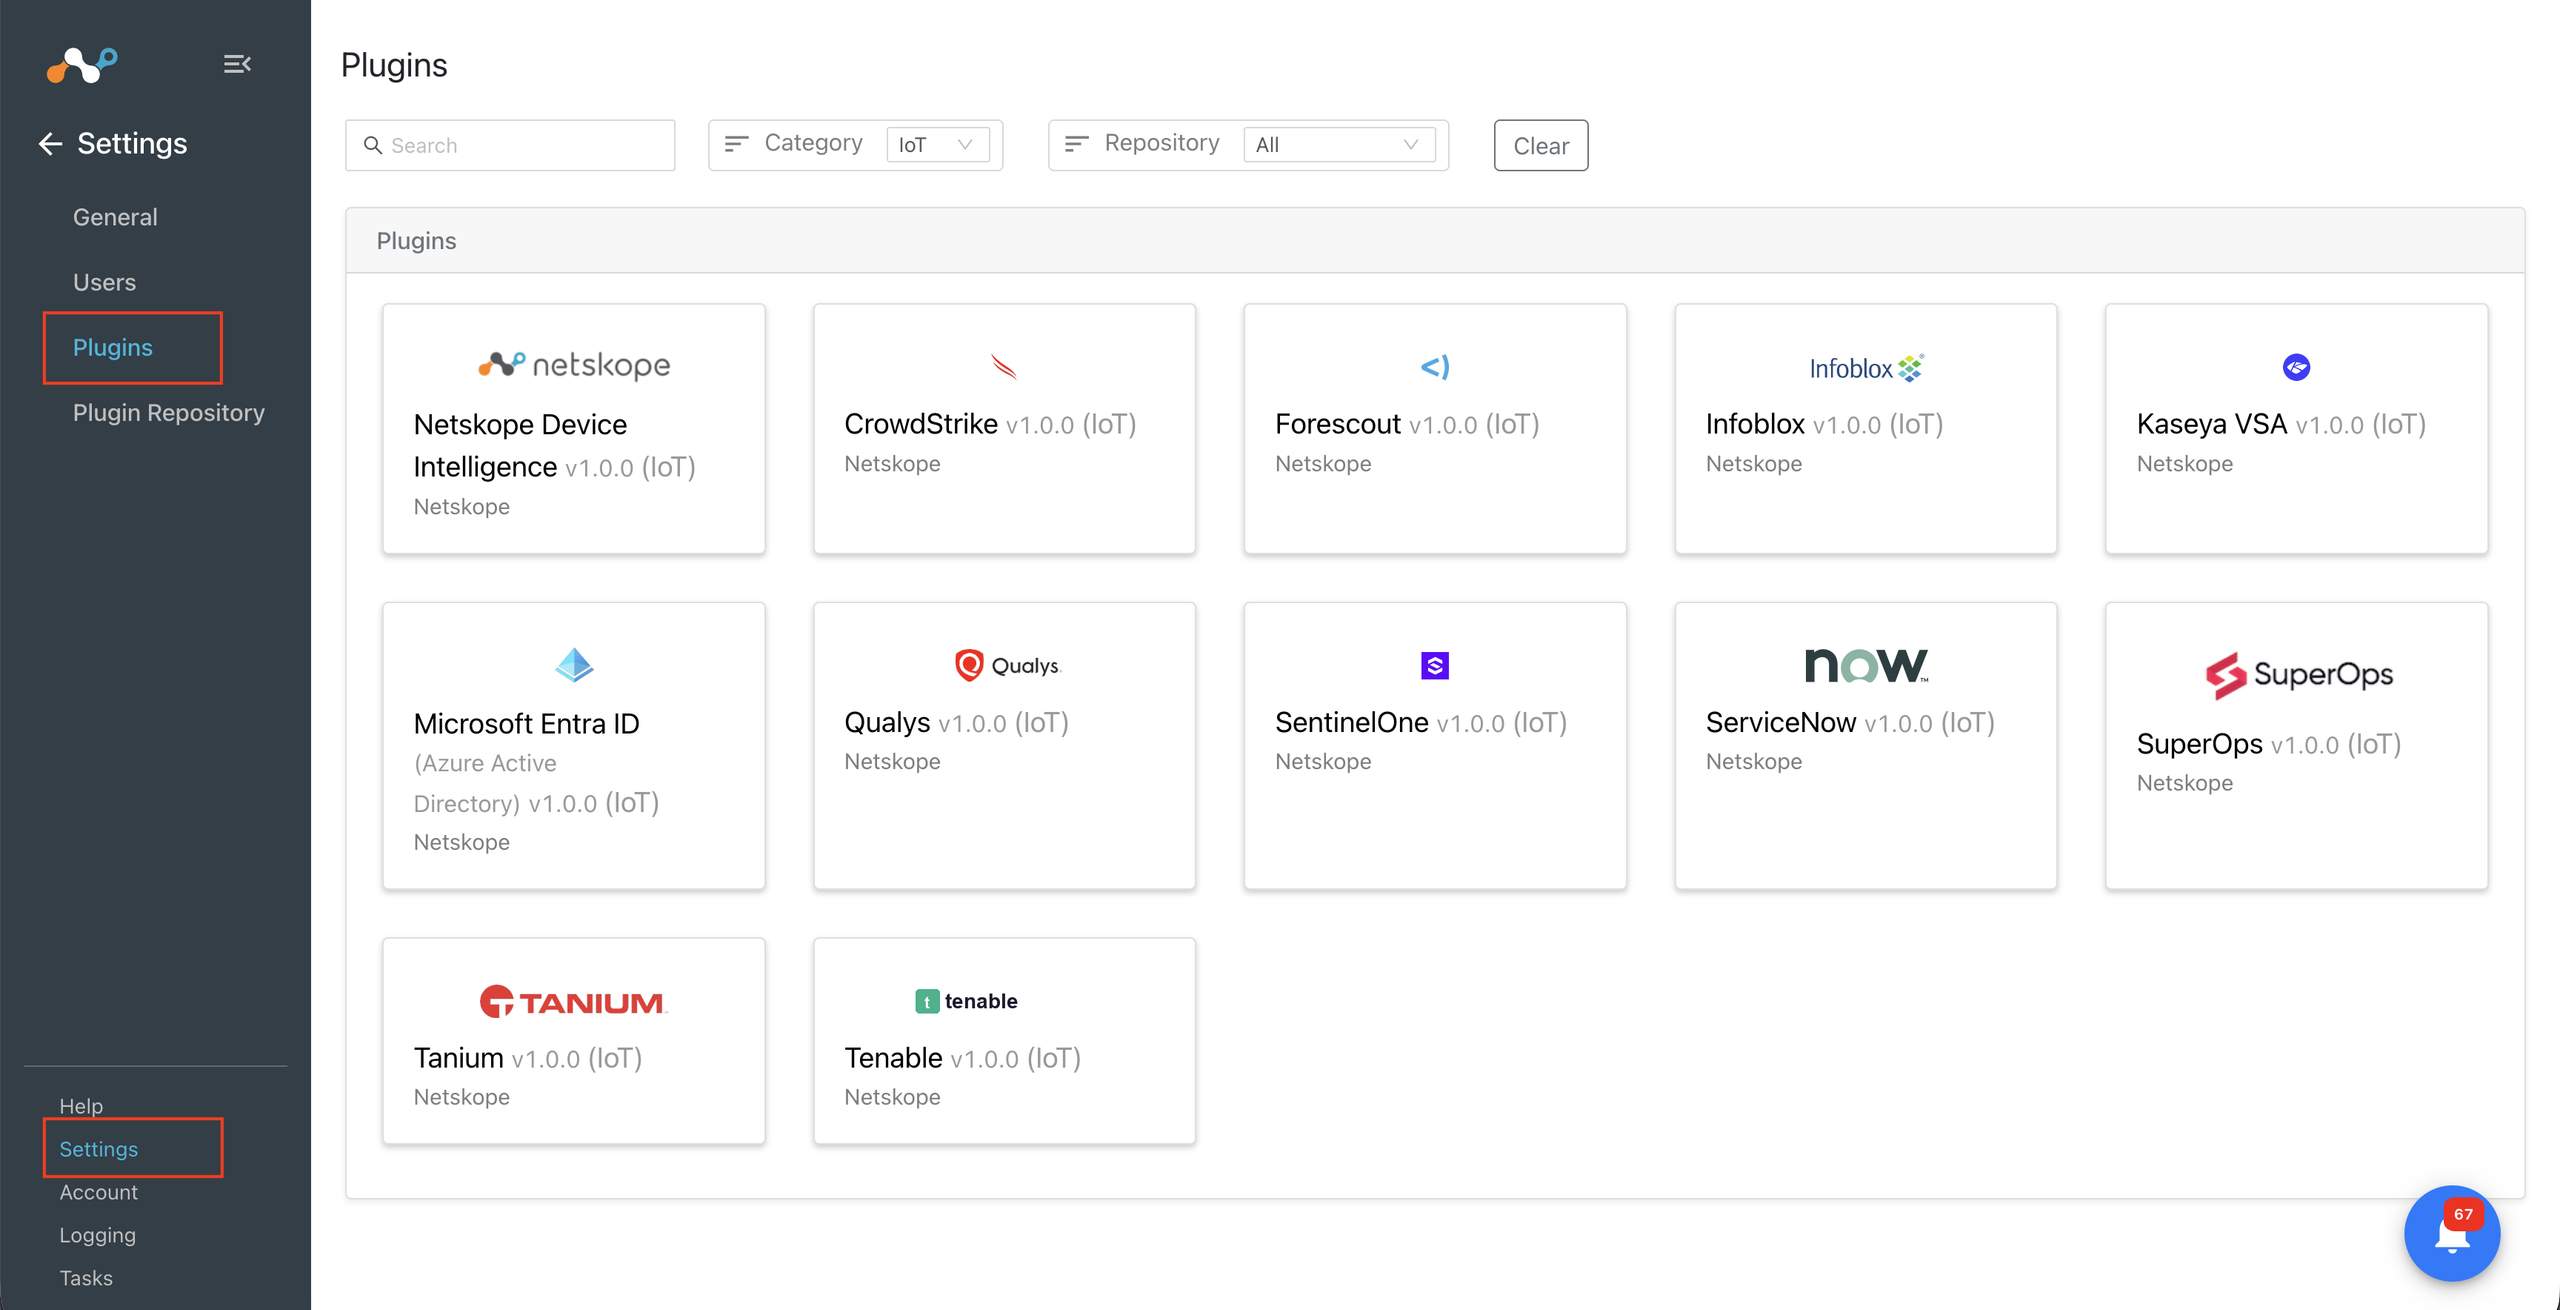This screenshot has height=1310, width=2560.
Task: Collapse the sidebar using the menu icon
Action: 237,64
